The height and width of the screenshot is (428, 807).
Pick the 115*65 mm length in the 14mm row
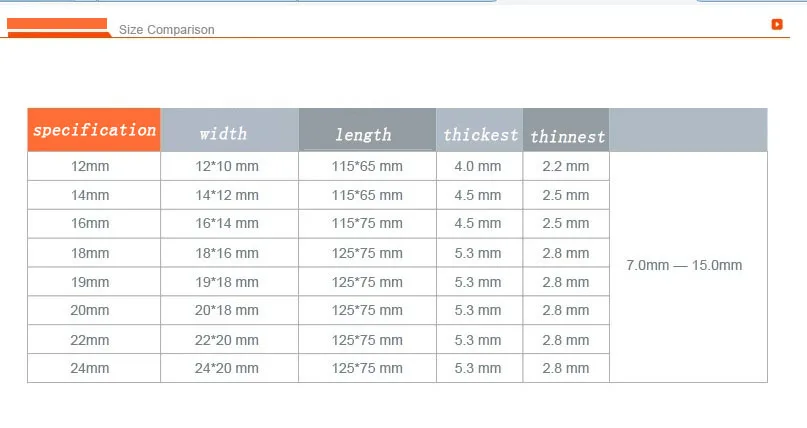pos(367,195)
